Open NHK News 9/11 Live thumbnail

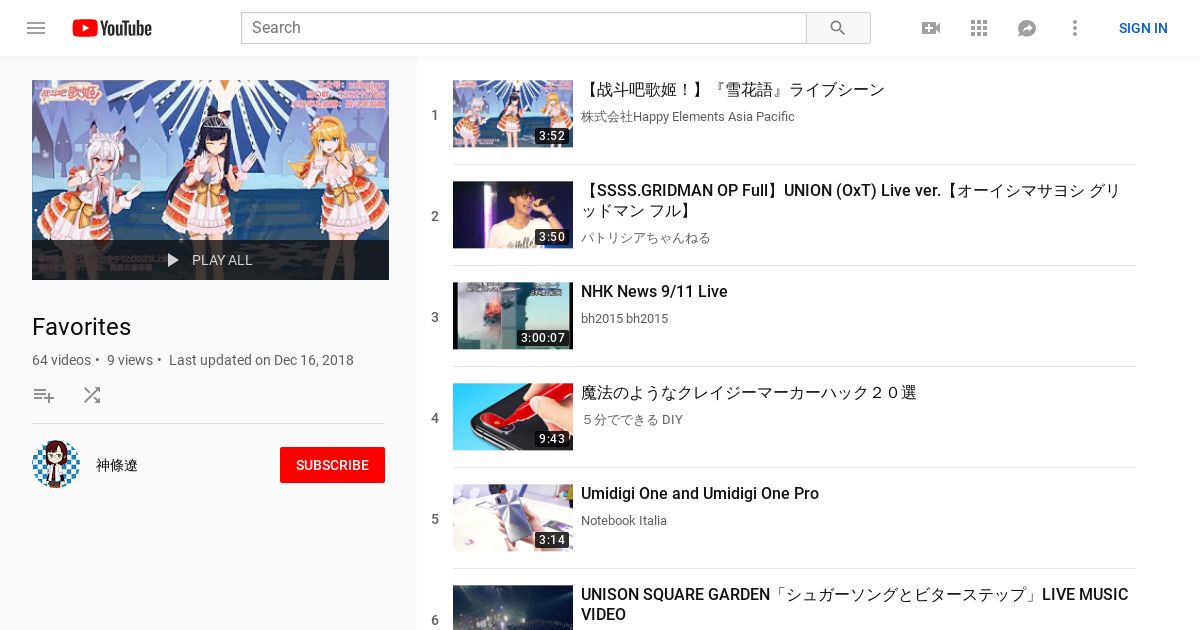click(513, 316)
